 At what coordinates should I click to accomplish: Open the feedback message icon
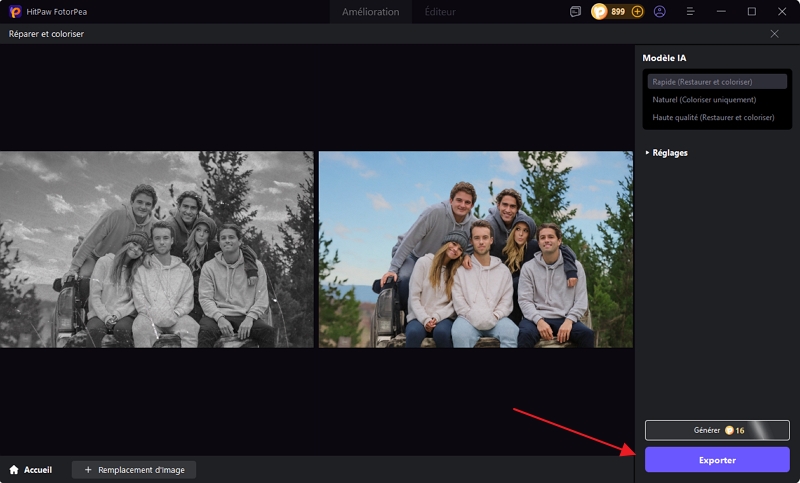575,12
